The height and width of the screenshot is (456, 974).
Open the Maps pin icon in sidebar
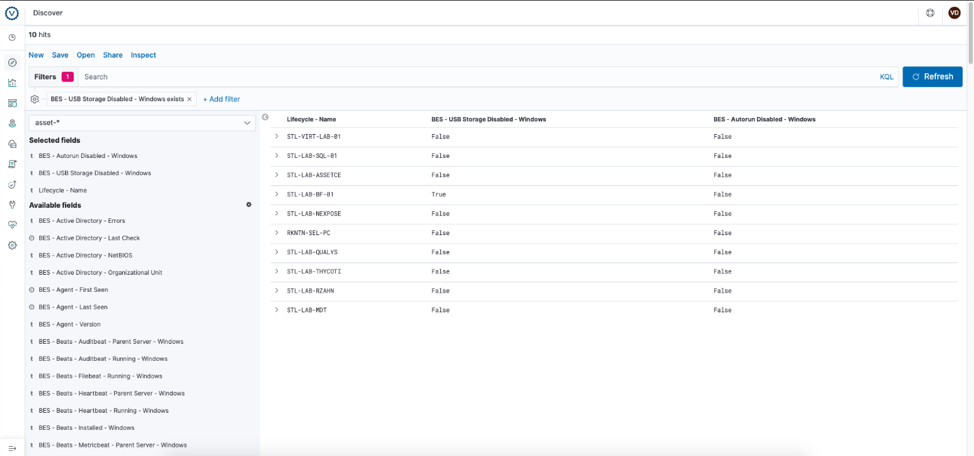tap(12, 124)
